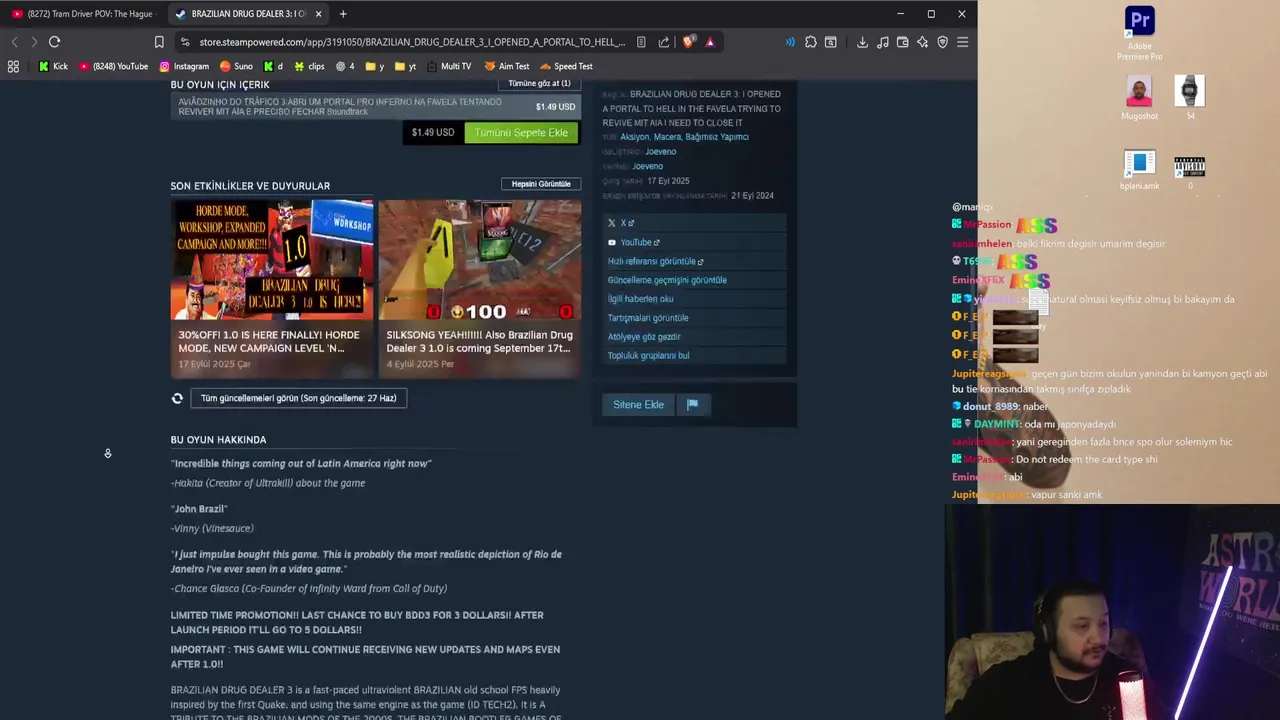The height and width of the screenshot is (720, 1280).
Task: Open site settings icon beside the URL
Action: click(185, 42)
